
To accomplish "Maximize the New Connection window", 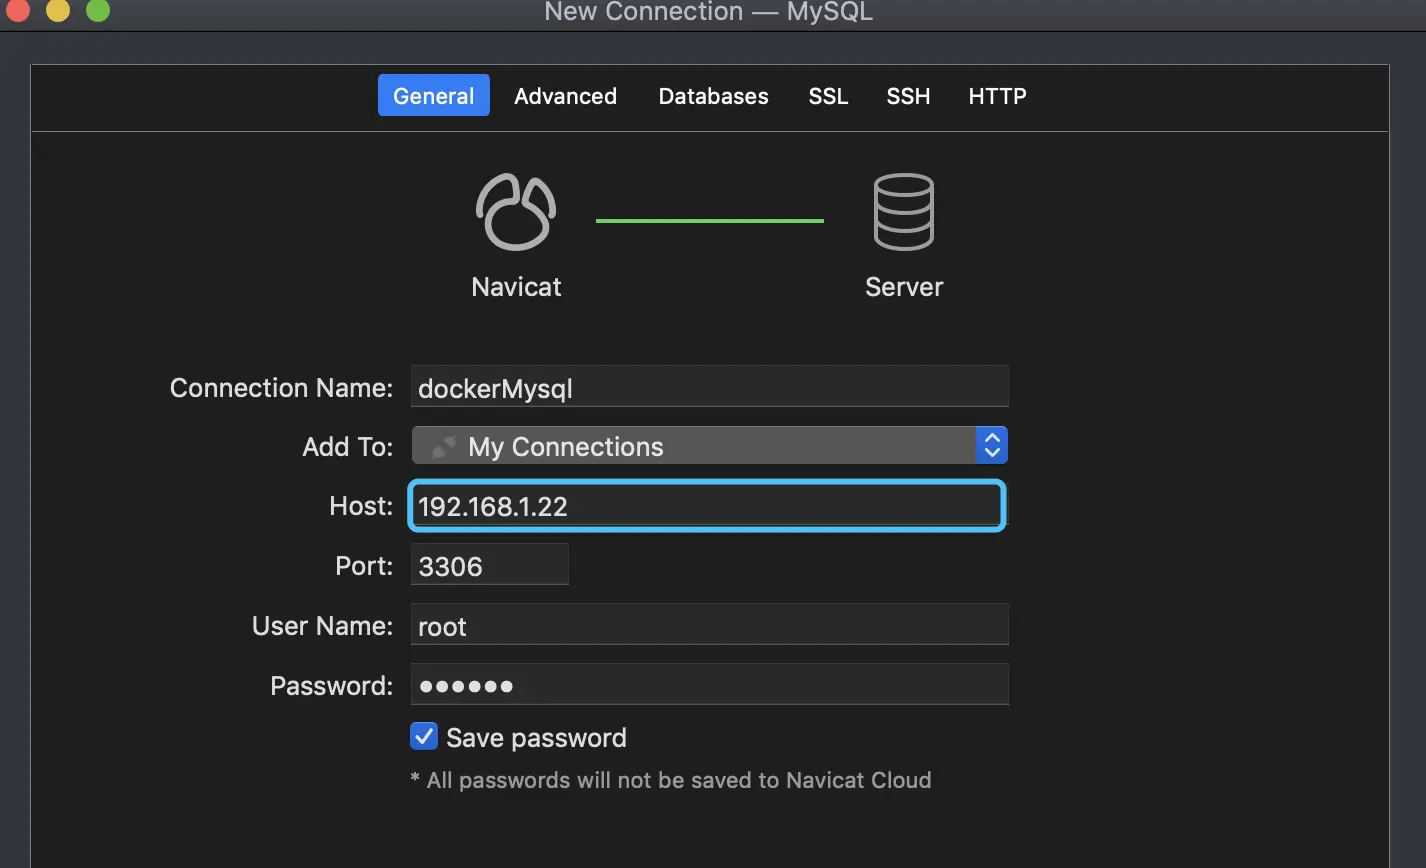I will 98,10.
